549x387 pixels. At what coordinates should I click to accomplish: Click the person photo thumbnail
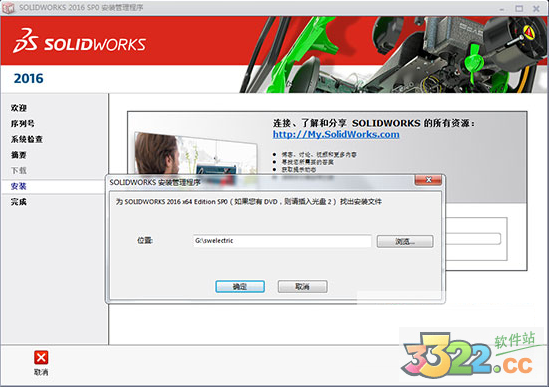pyautogui.click(x=196, y=153)
